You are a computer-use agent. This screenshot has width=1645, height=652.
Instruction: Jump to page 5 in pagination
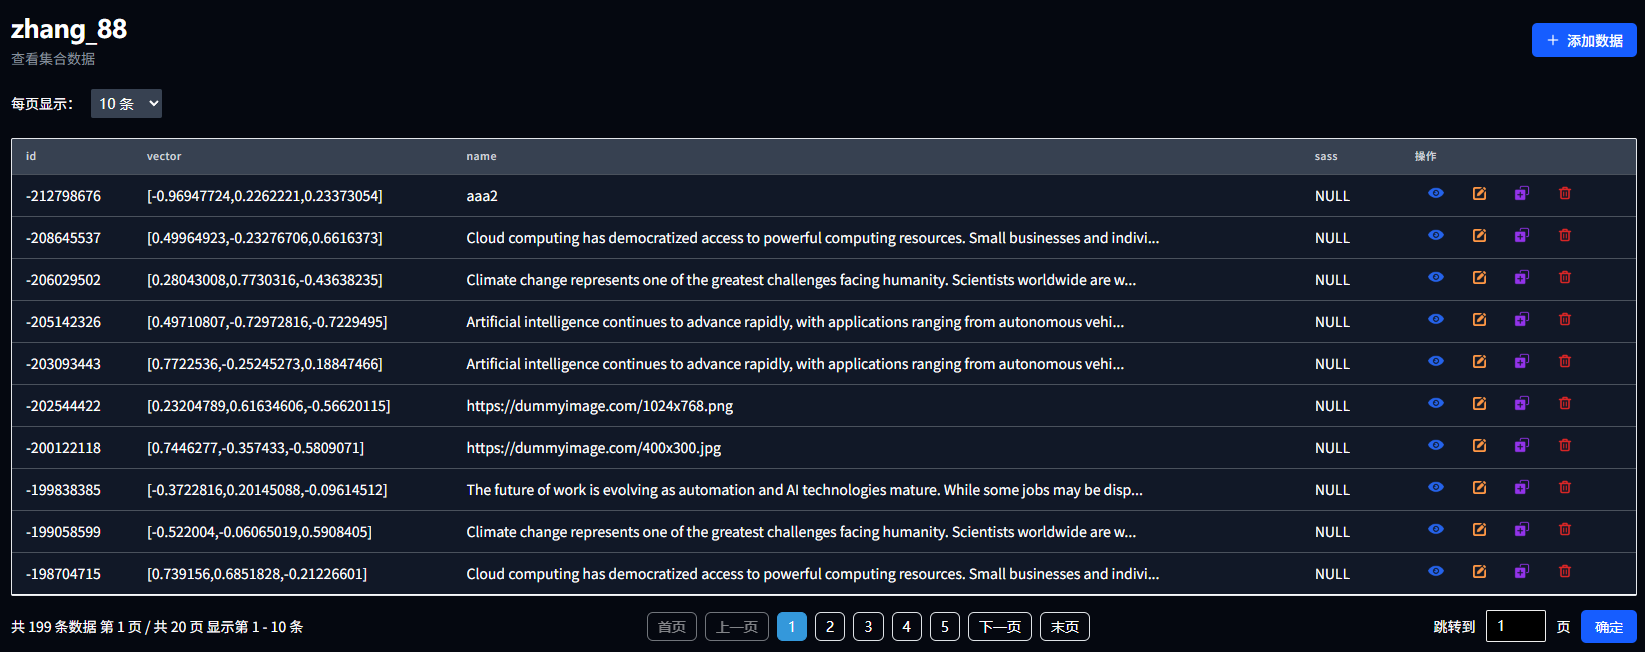click(x=944, y=627)
